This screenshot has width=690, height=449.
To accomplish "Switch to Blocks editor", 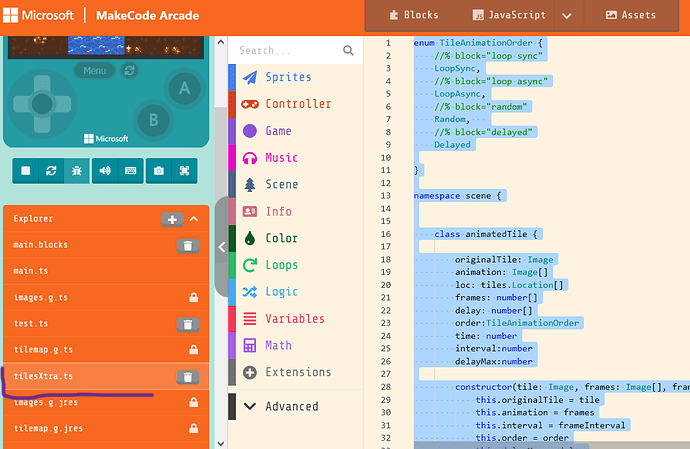I will [x=414, y=15].
